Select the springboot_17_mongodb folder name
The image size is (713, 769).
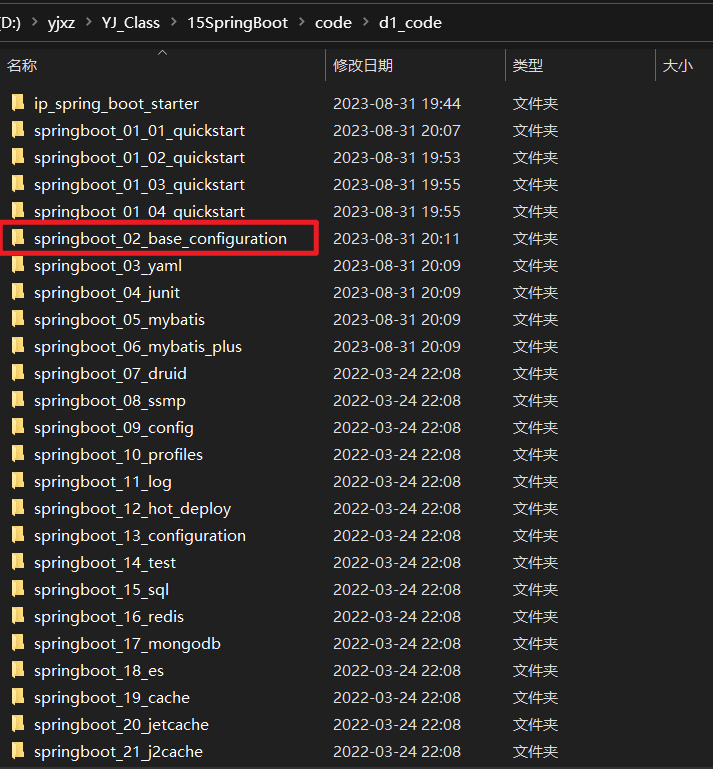[127, 643]
